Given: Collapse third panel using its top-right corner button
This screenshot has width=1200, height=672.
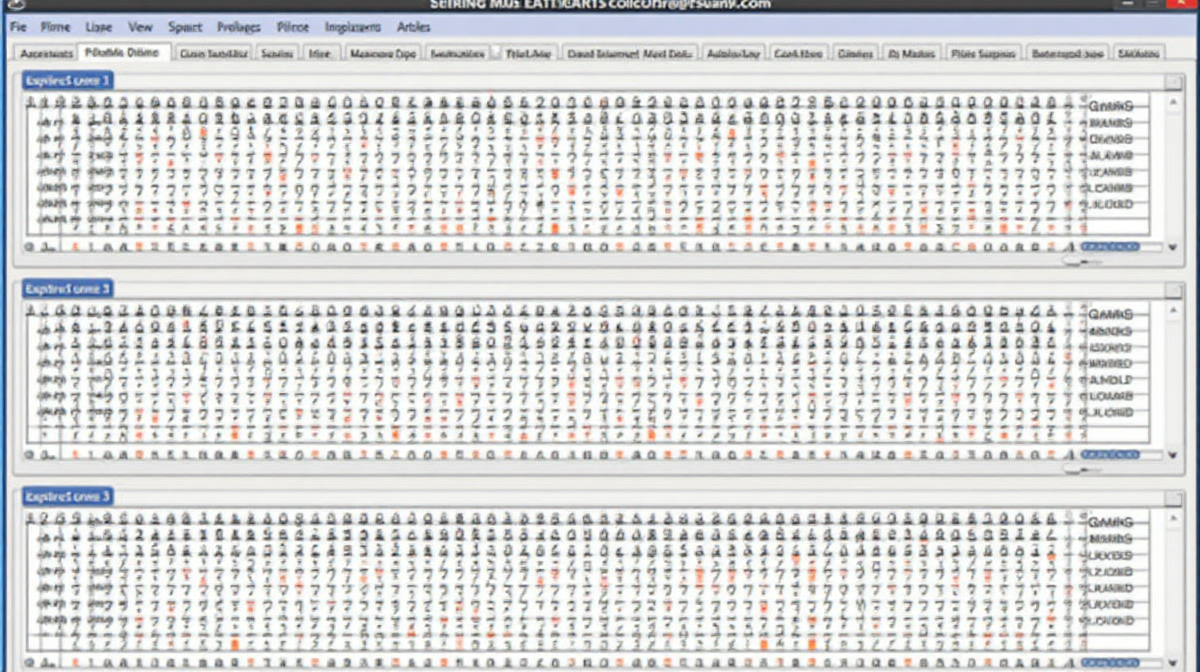Looking at the screenshot, I should point(1172,498).
